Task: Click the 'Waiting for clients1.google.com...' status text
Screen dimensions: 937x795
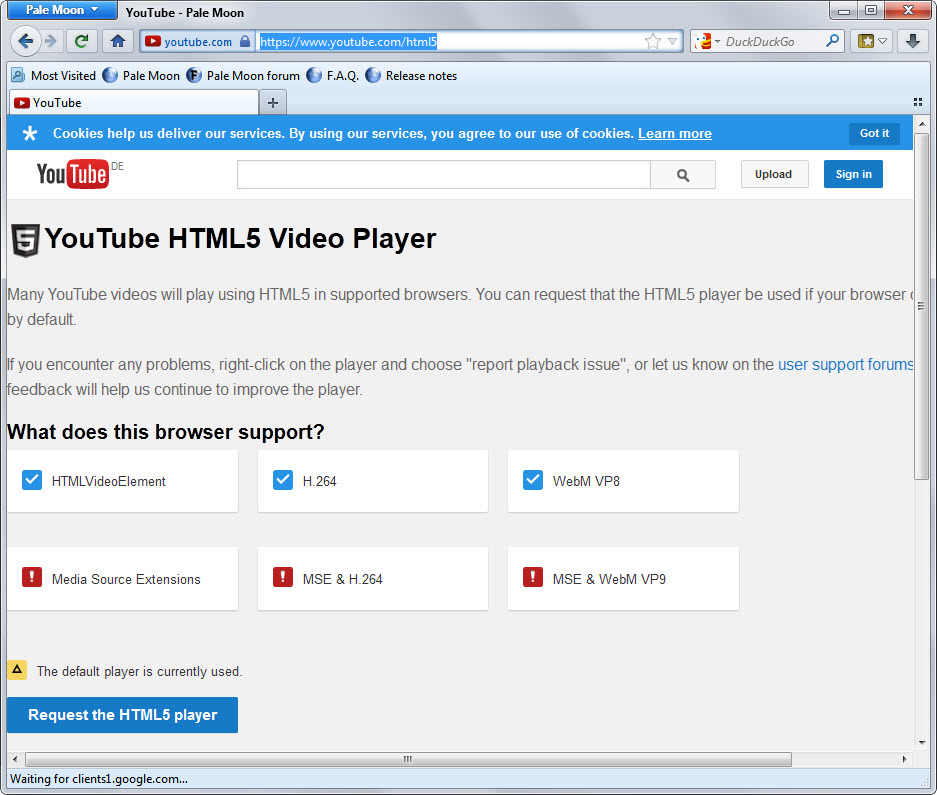Action: [x=99, y=779]
